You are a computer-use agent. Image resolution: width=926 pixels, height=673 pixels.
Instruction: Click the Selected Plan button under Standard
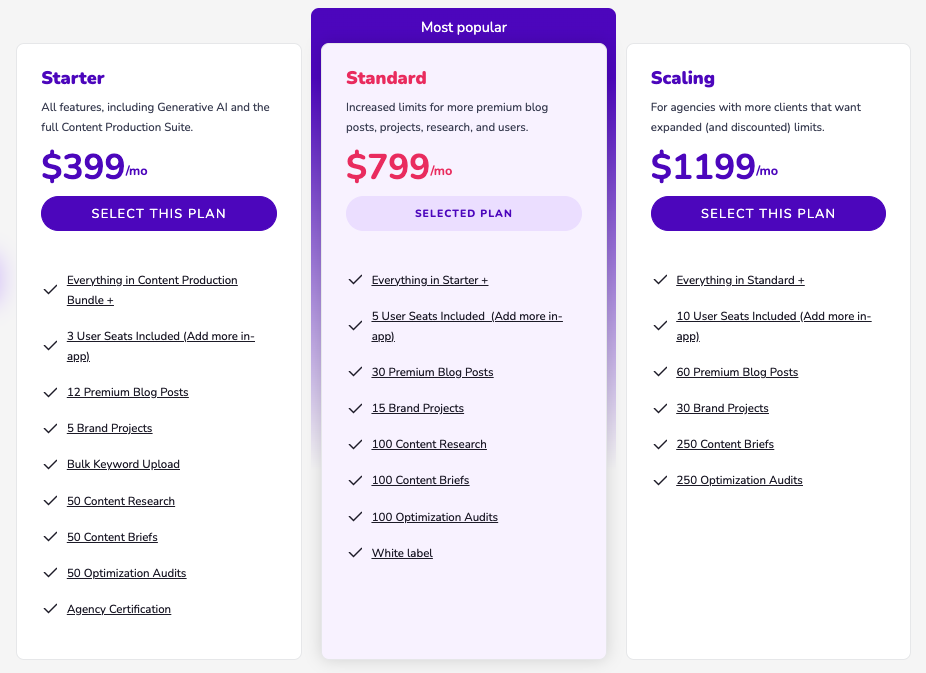(463, 213)
